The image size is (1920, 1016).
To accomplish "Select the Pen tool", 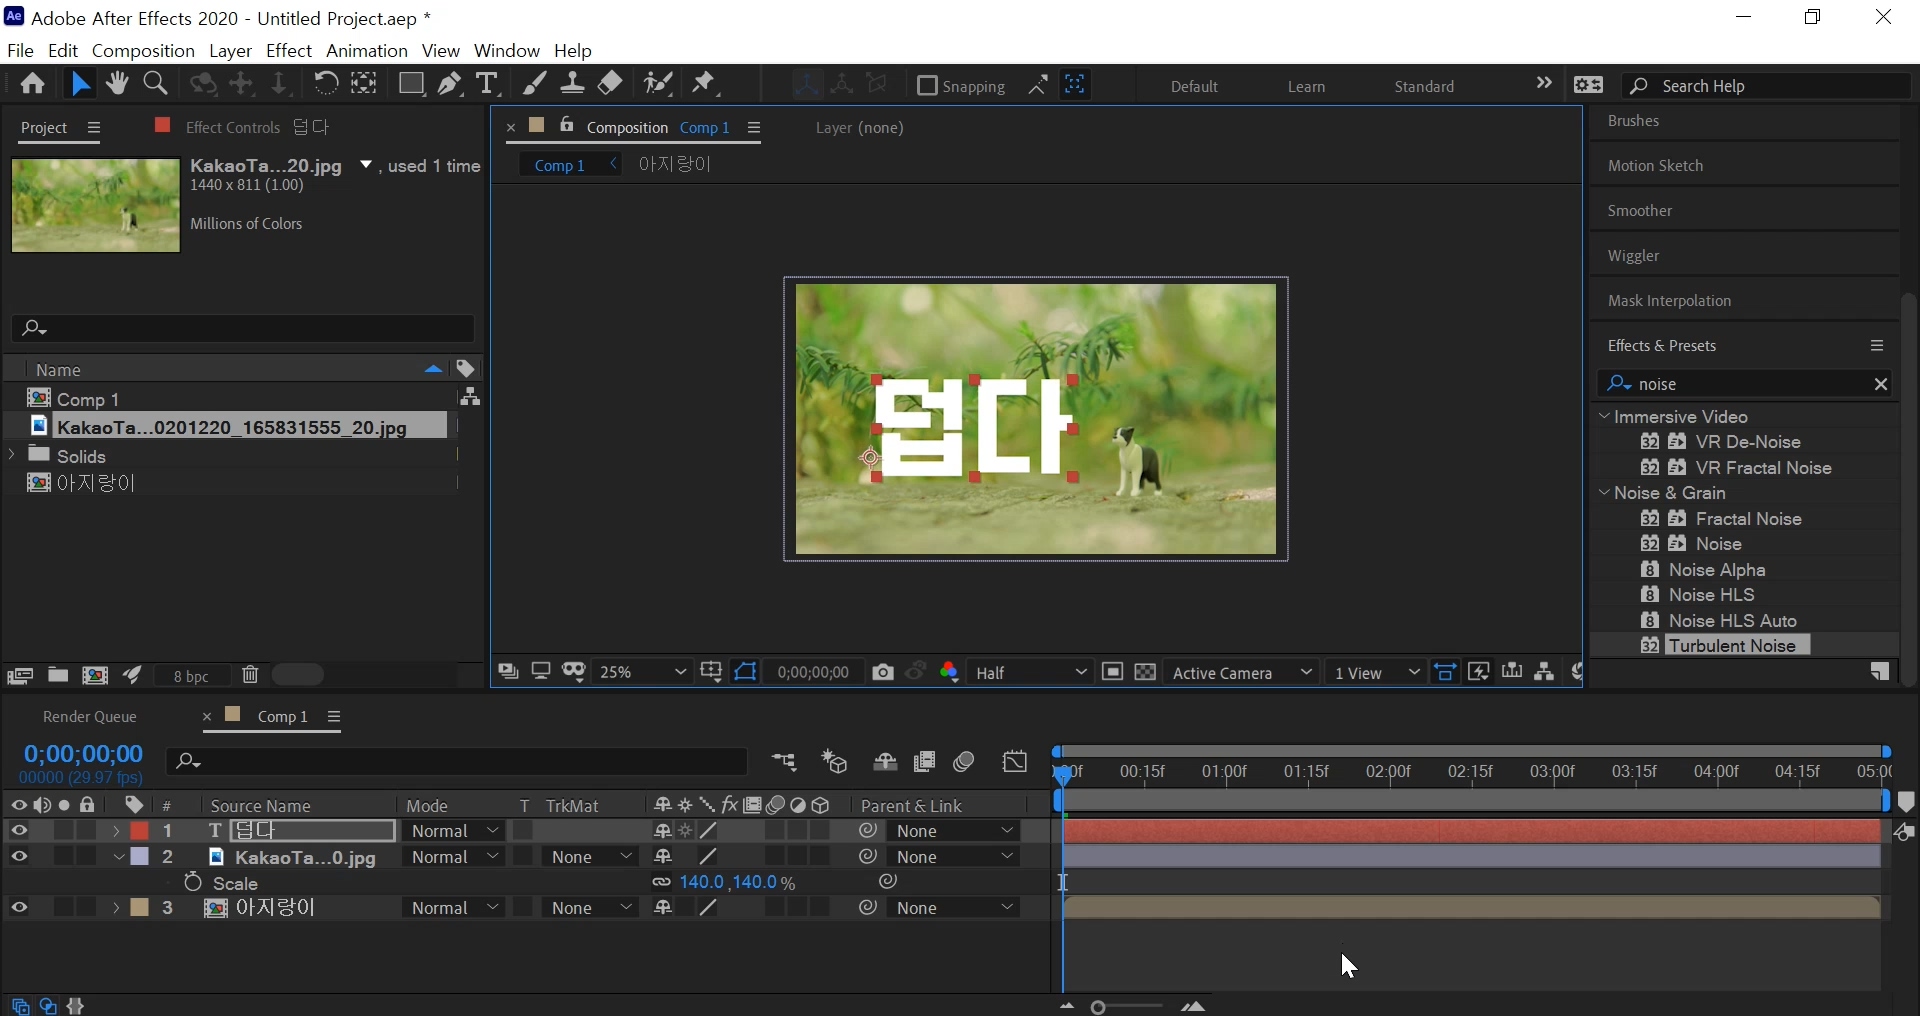I will pyautogui.click(x=449, y=84).
